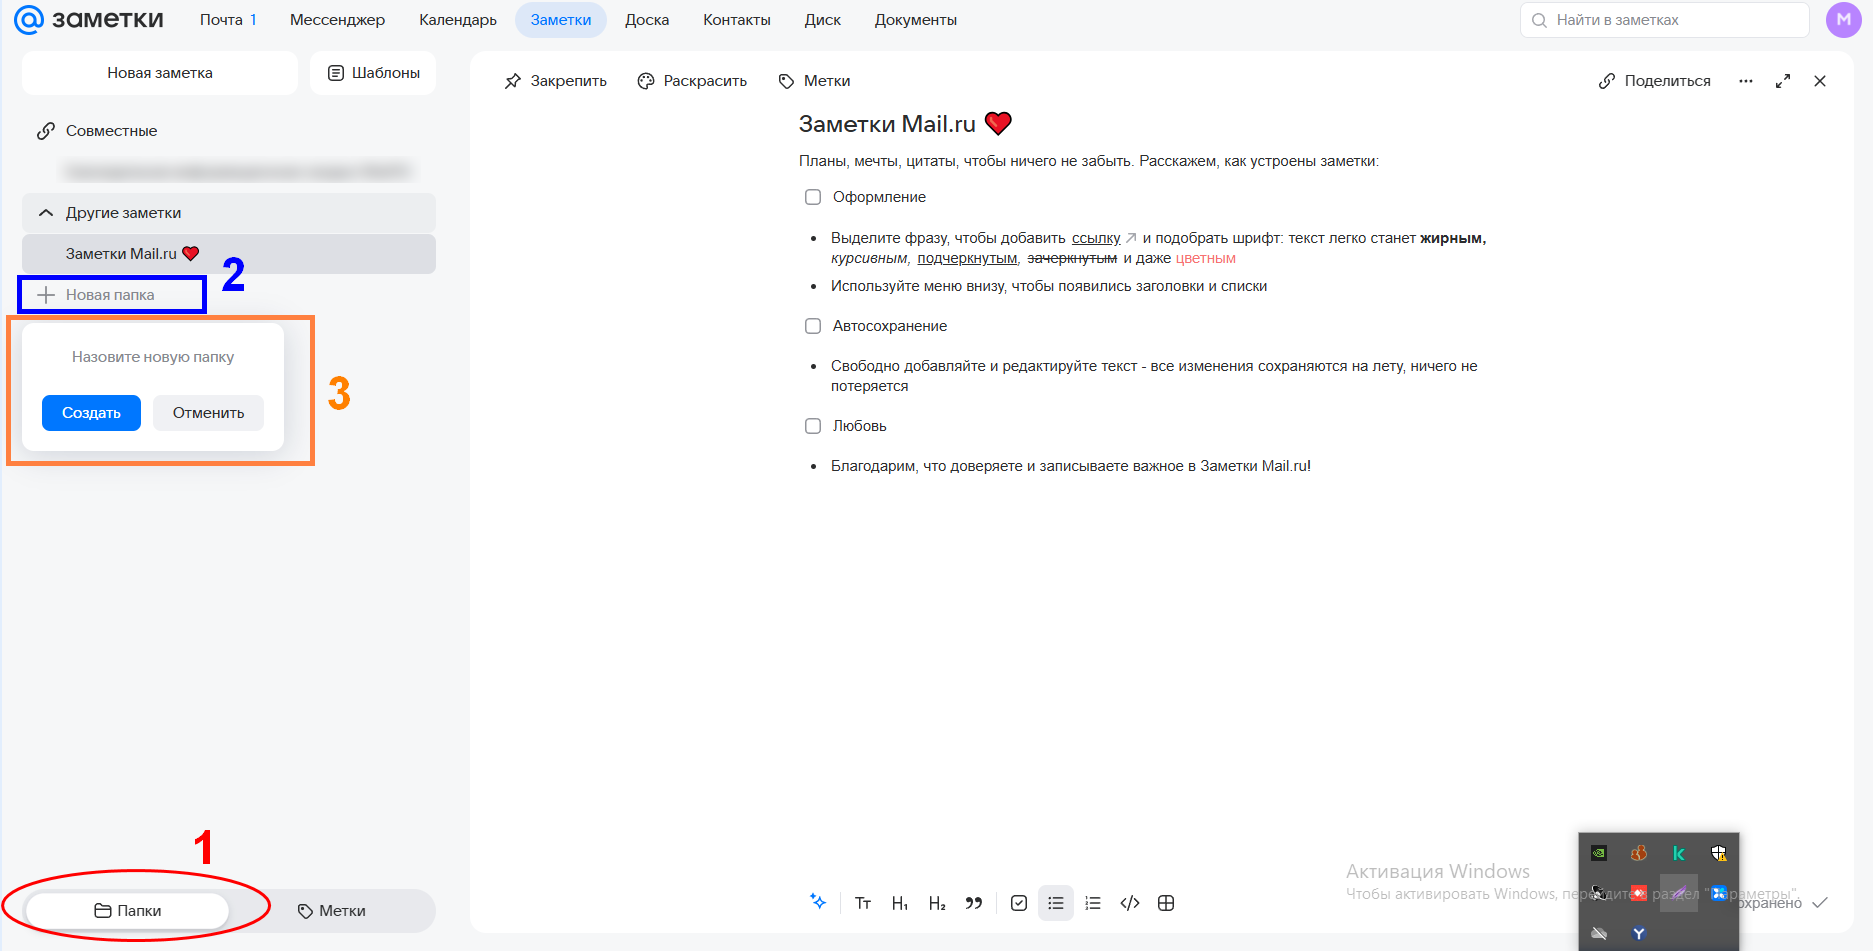
Task: Expand the note to fullscreen
Action: (1782, 81)
